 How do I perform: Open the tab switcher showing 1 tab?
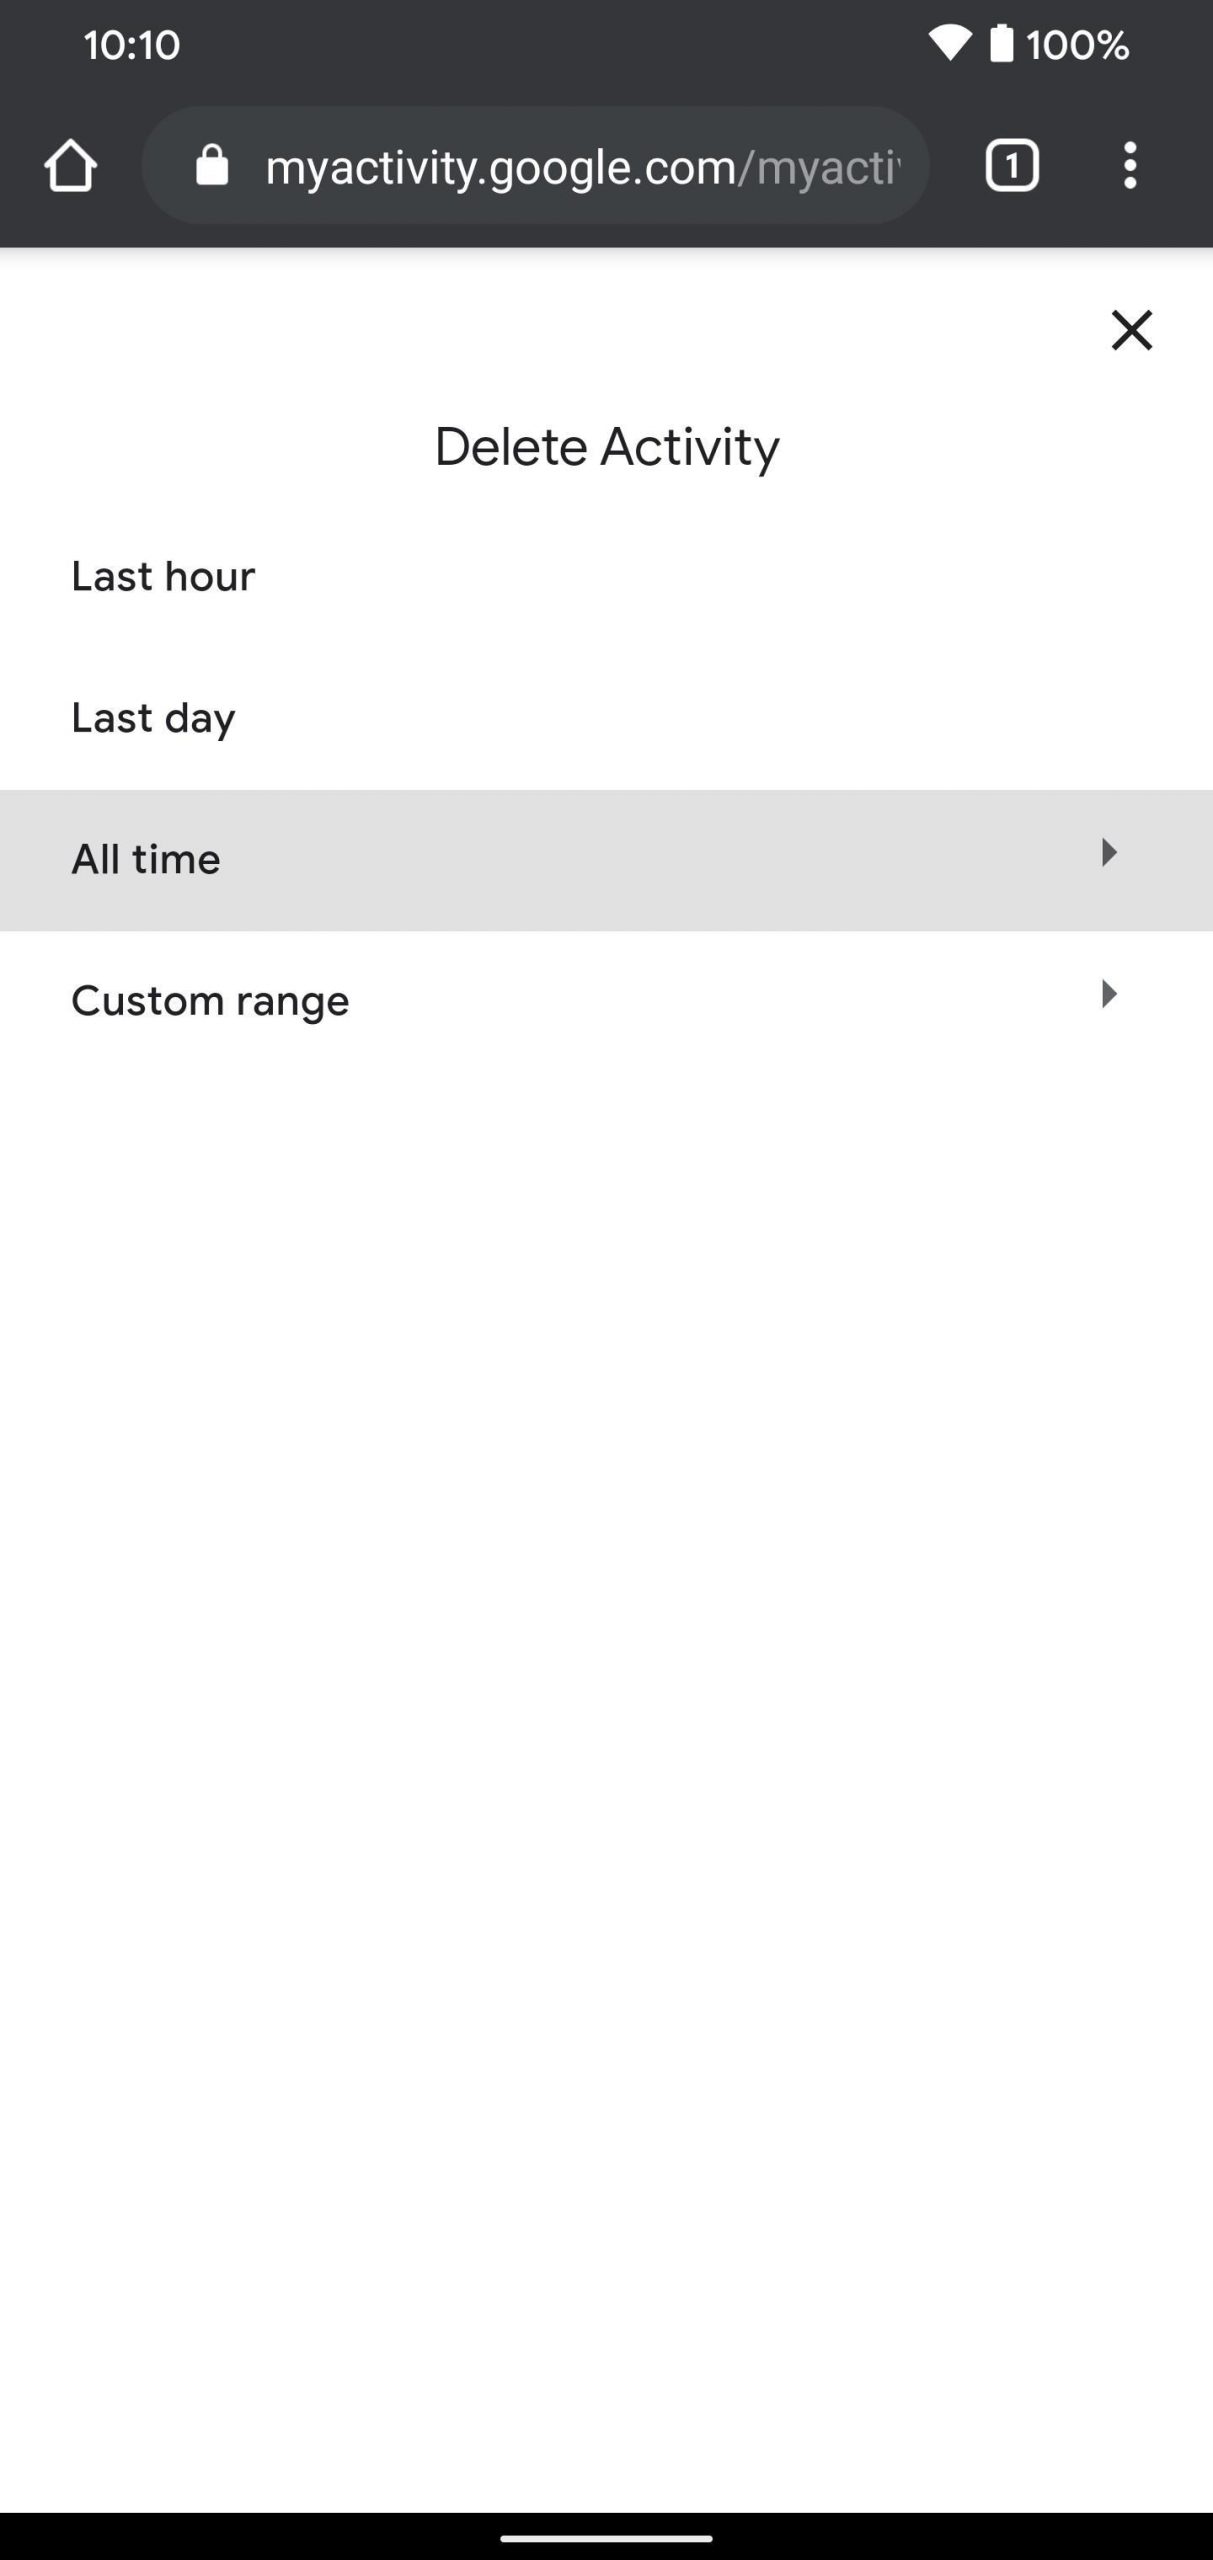1012,165
